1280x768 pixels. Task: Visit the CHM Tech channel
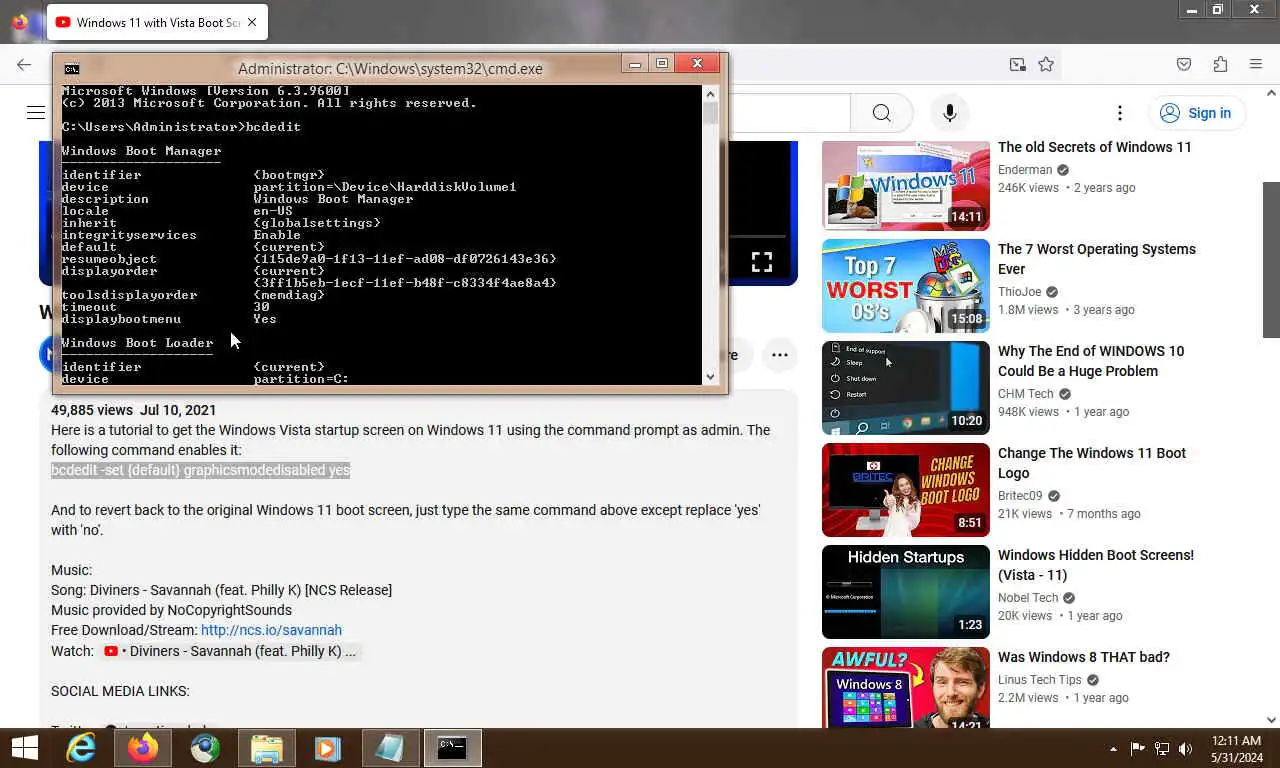(x=1025, y=394)
